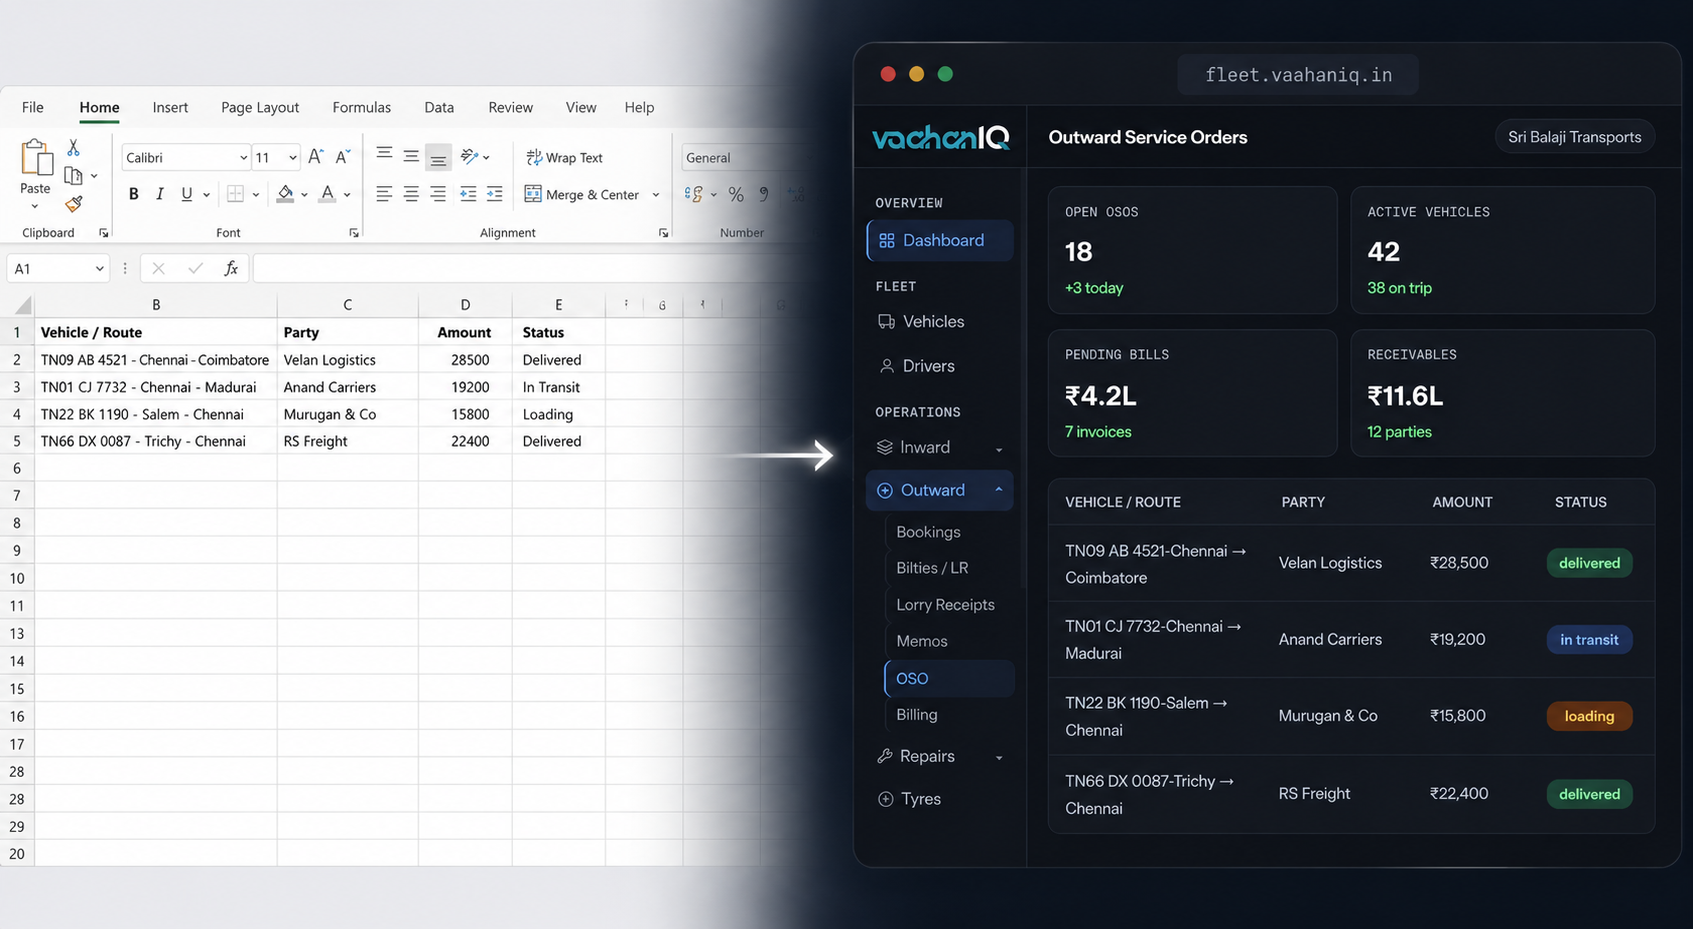Click the Excel formula bar input field

pos(530,268)
